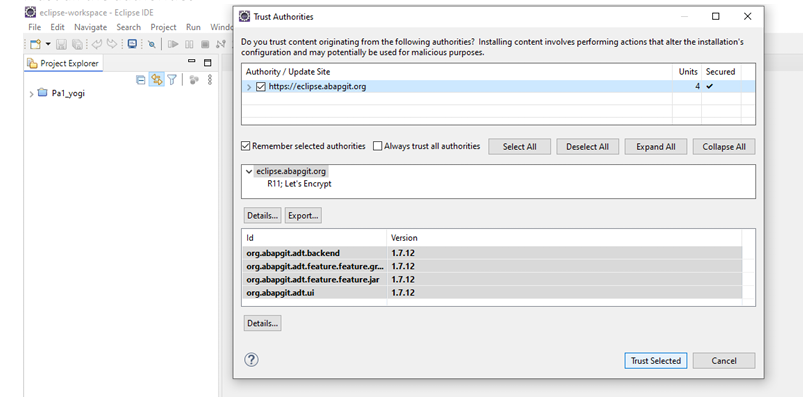The height and width of the screenshot is (404, 807).
Task: Open the dialog help question mark icon
Action: tap(251, 360)
